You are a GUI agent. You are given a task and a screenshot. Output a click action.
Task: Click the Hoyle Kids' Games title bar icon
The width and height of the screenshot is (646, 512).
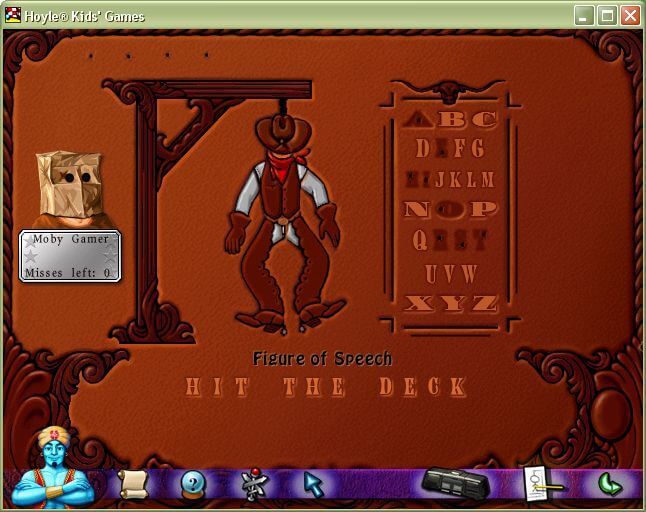13,16
